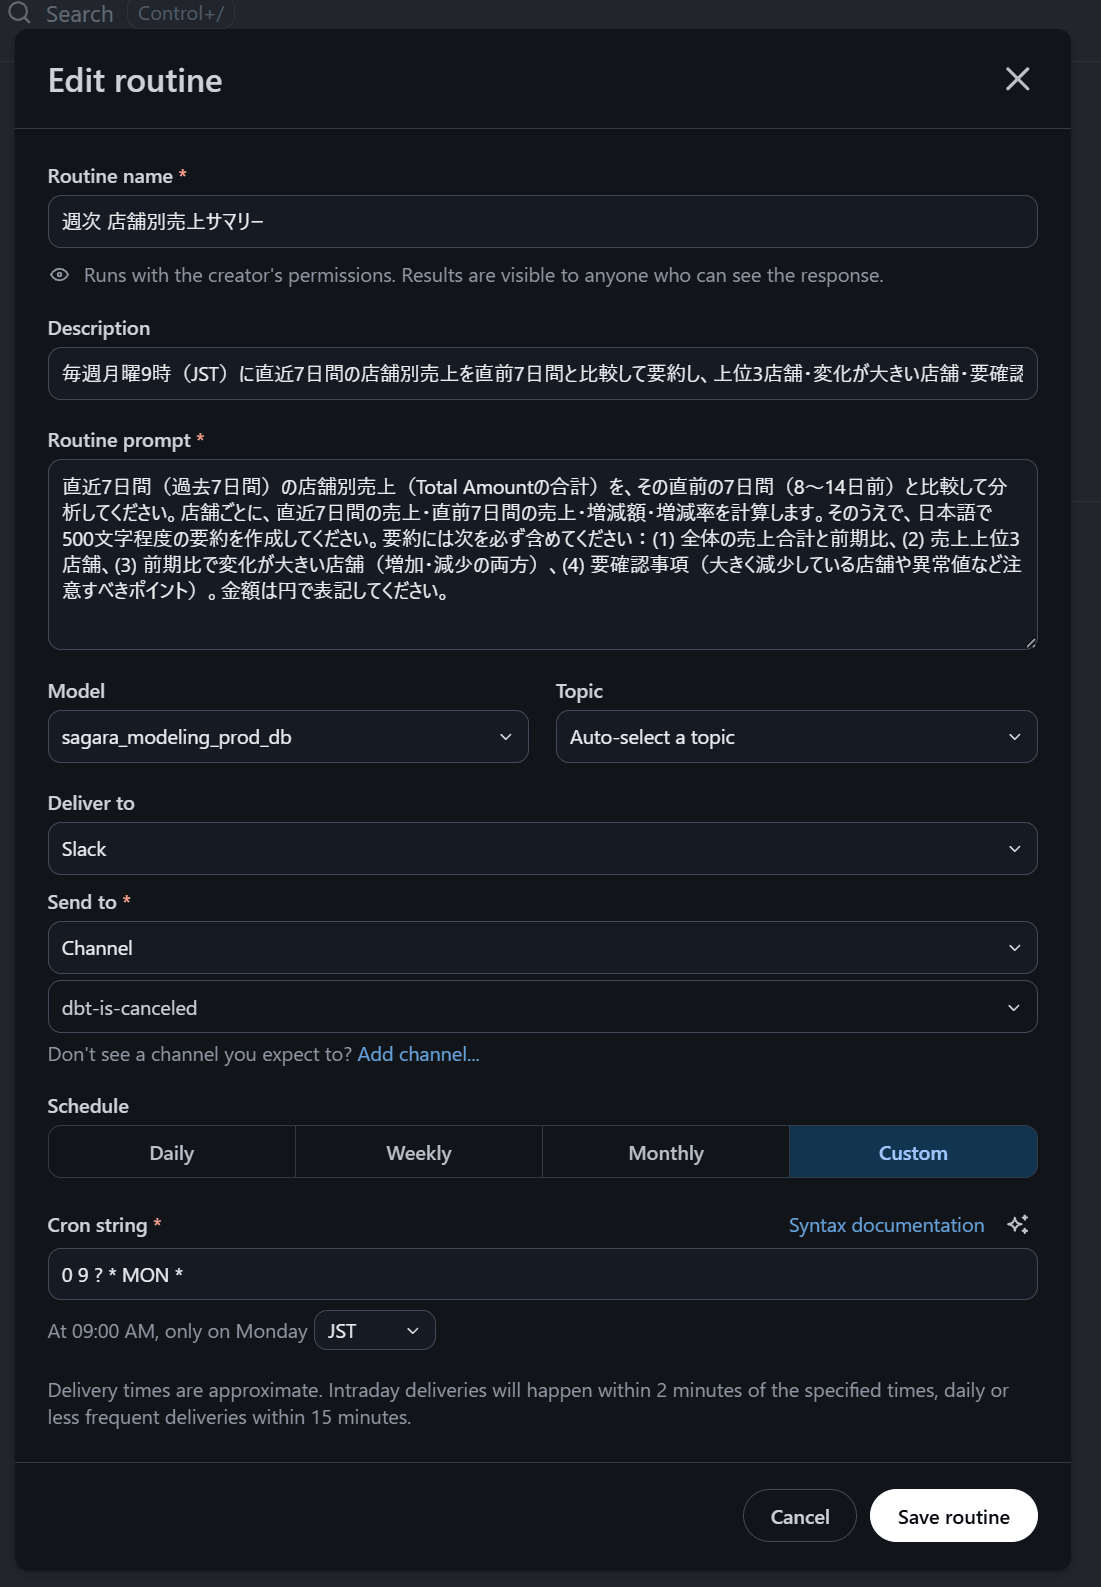The width and height of the screenshot is (1101, 1587).
Task: Close the Edit routine dialog
Action: (x=1017, y=79)
